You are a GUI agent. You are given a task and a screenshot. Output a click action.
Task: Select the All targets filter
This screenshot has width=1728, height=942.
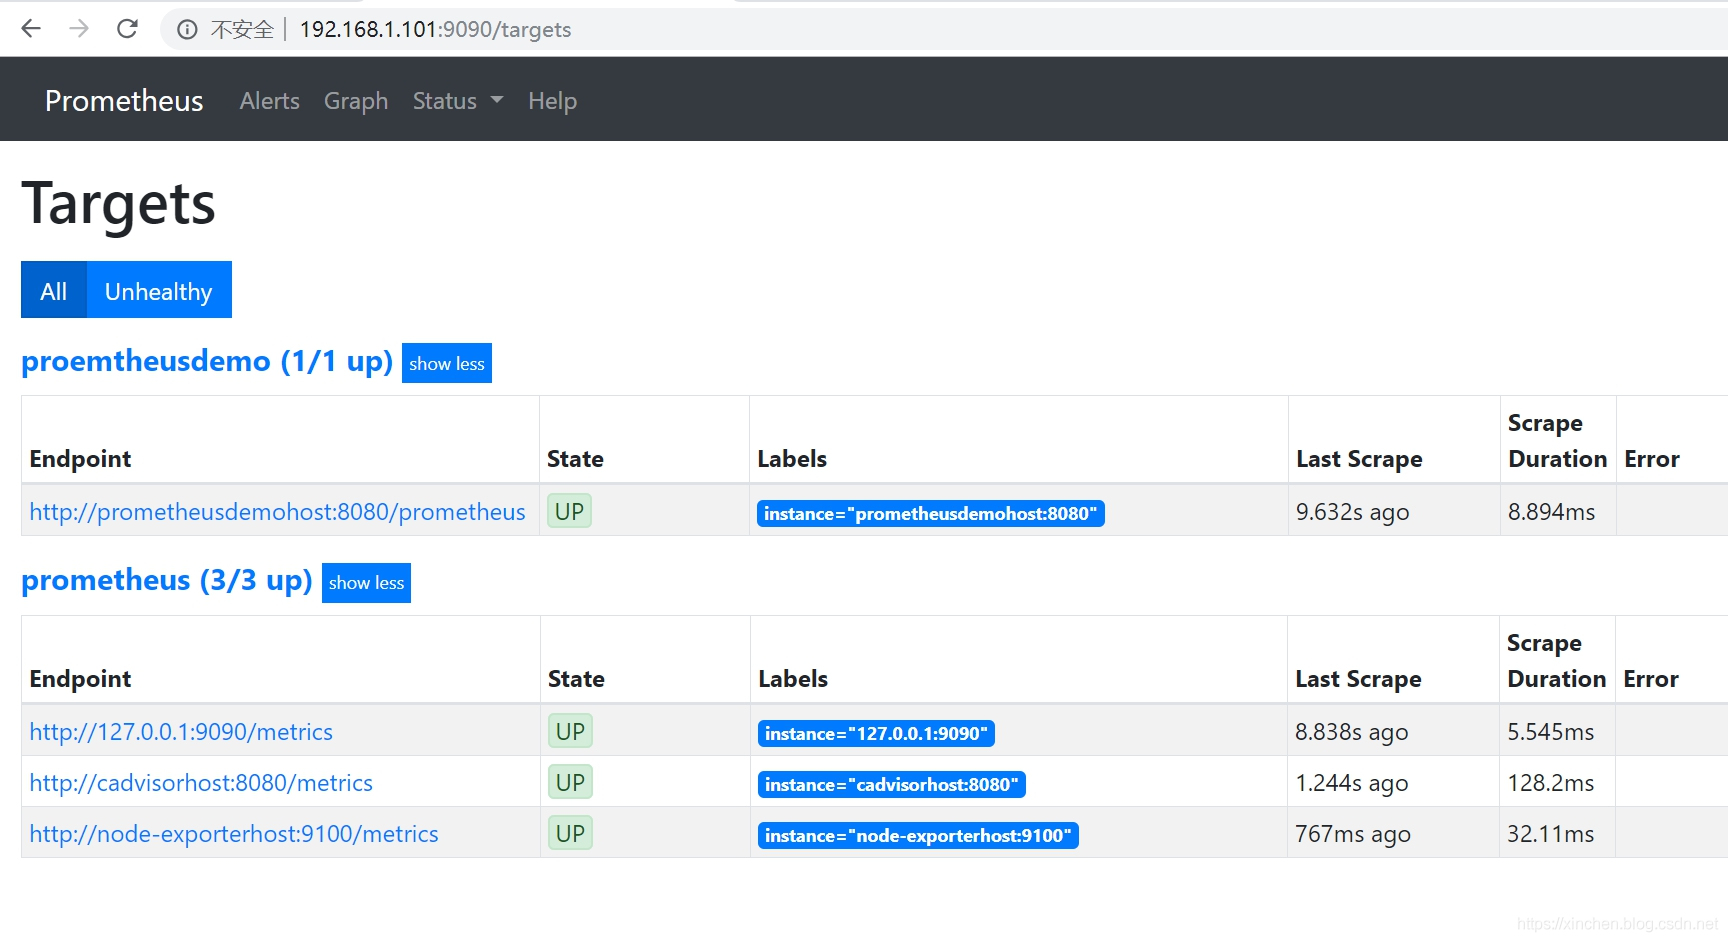pos(54,290)
